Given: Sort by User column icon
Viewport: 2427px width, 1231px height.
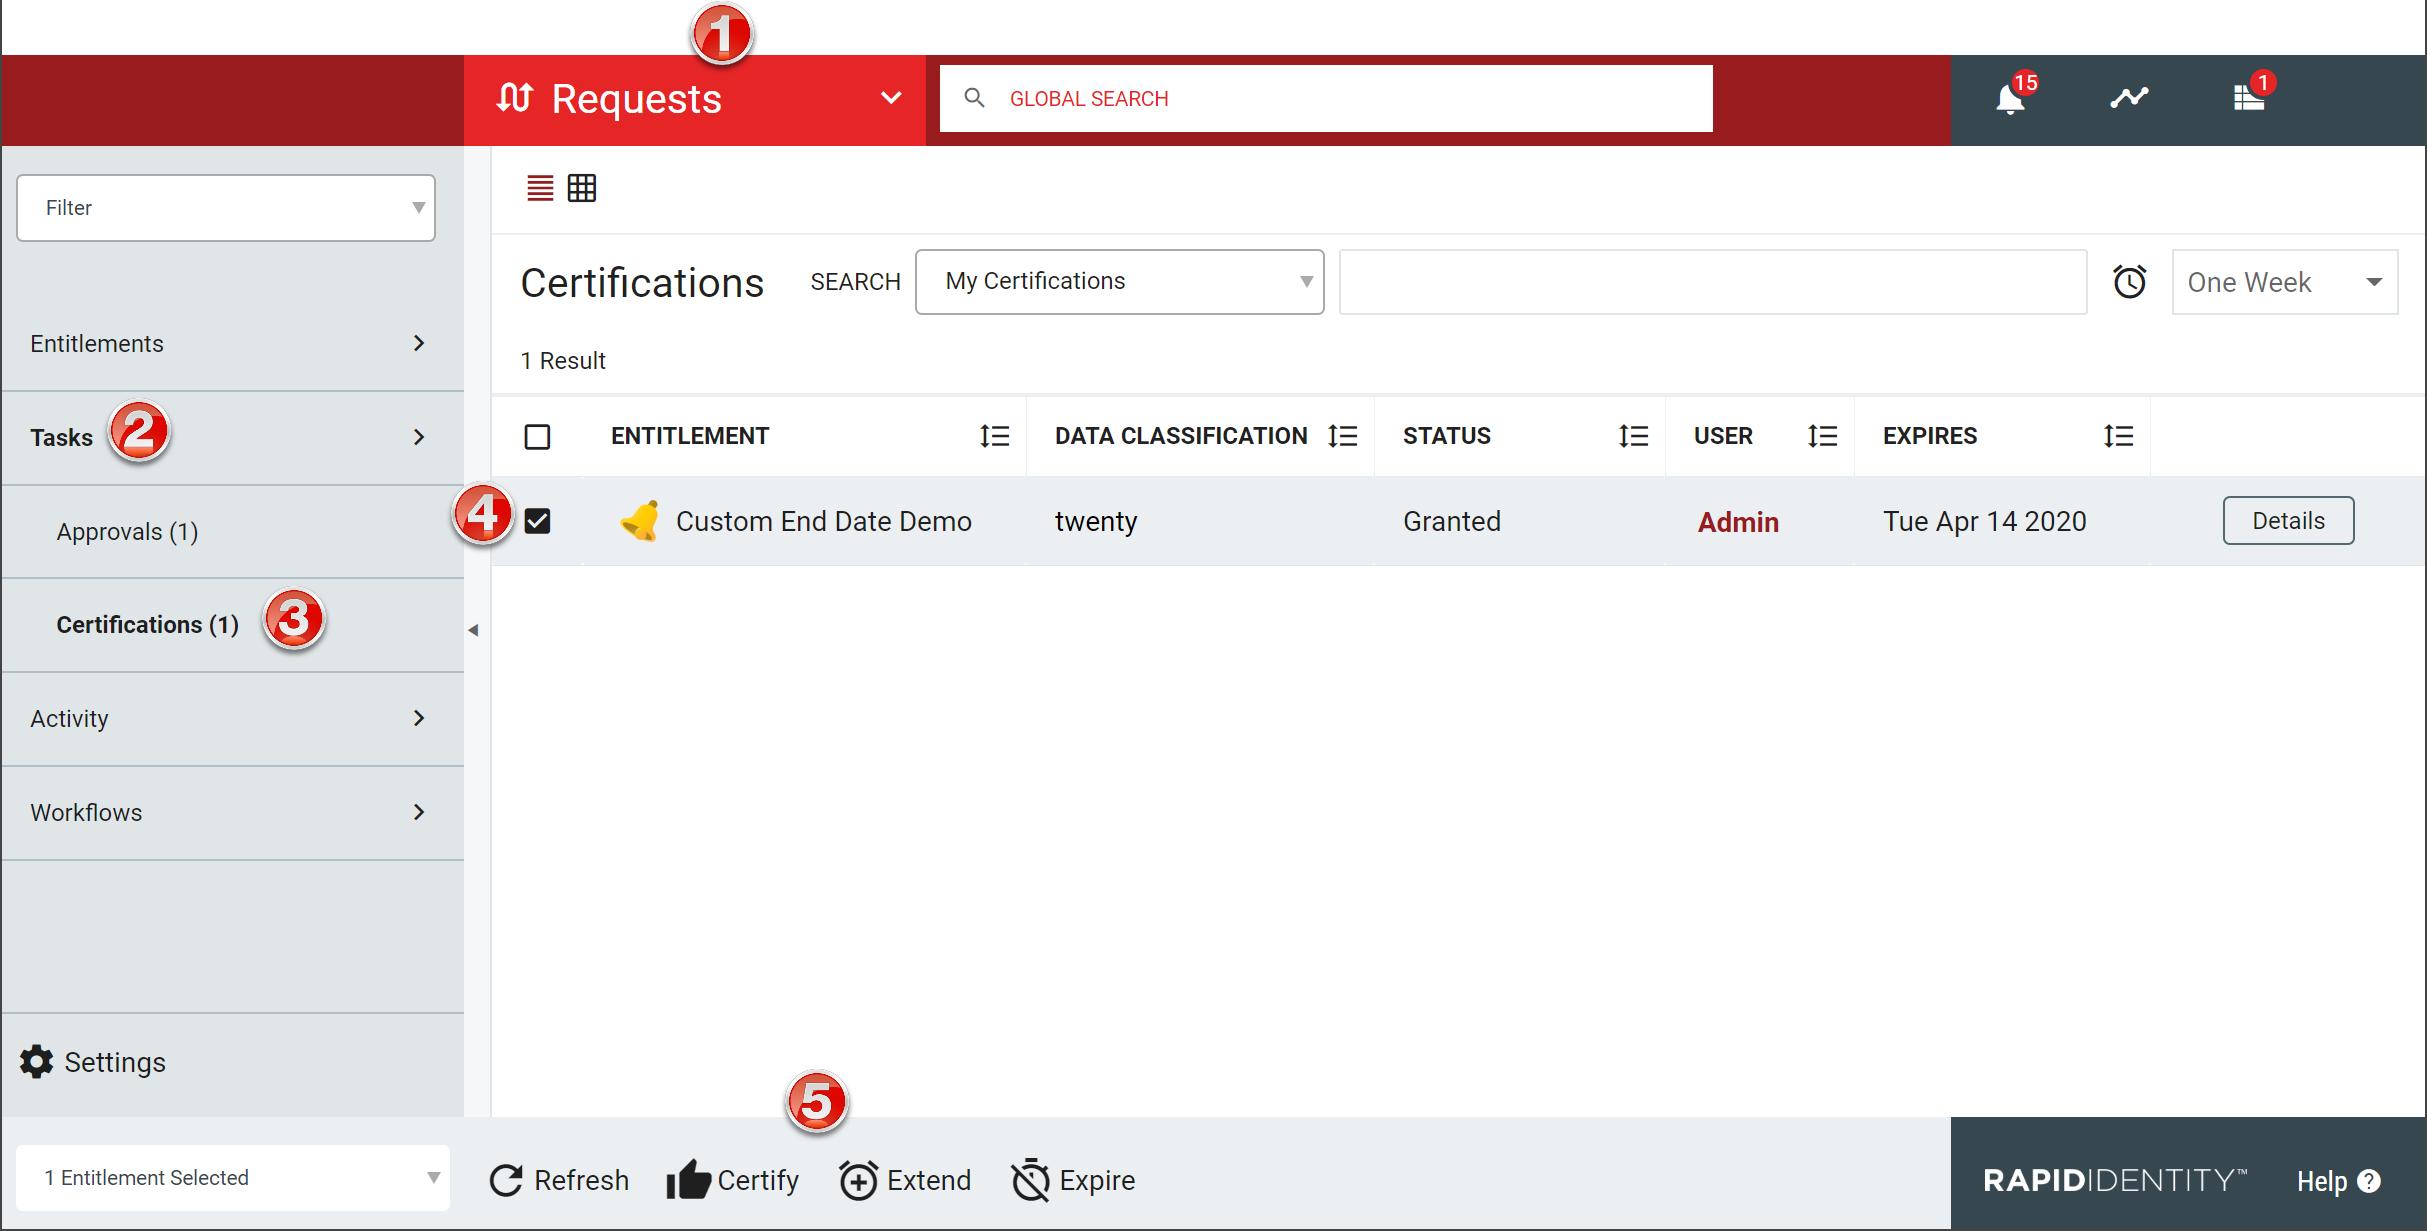Looking at the screenshot, I should (1822, 436).
